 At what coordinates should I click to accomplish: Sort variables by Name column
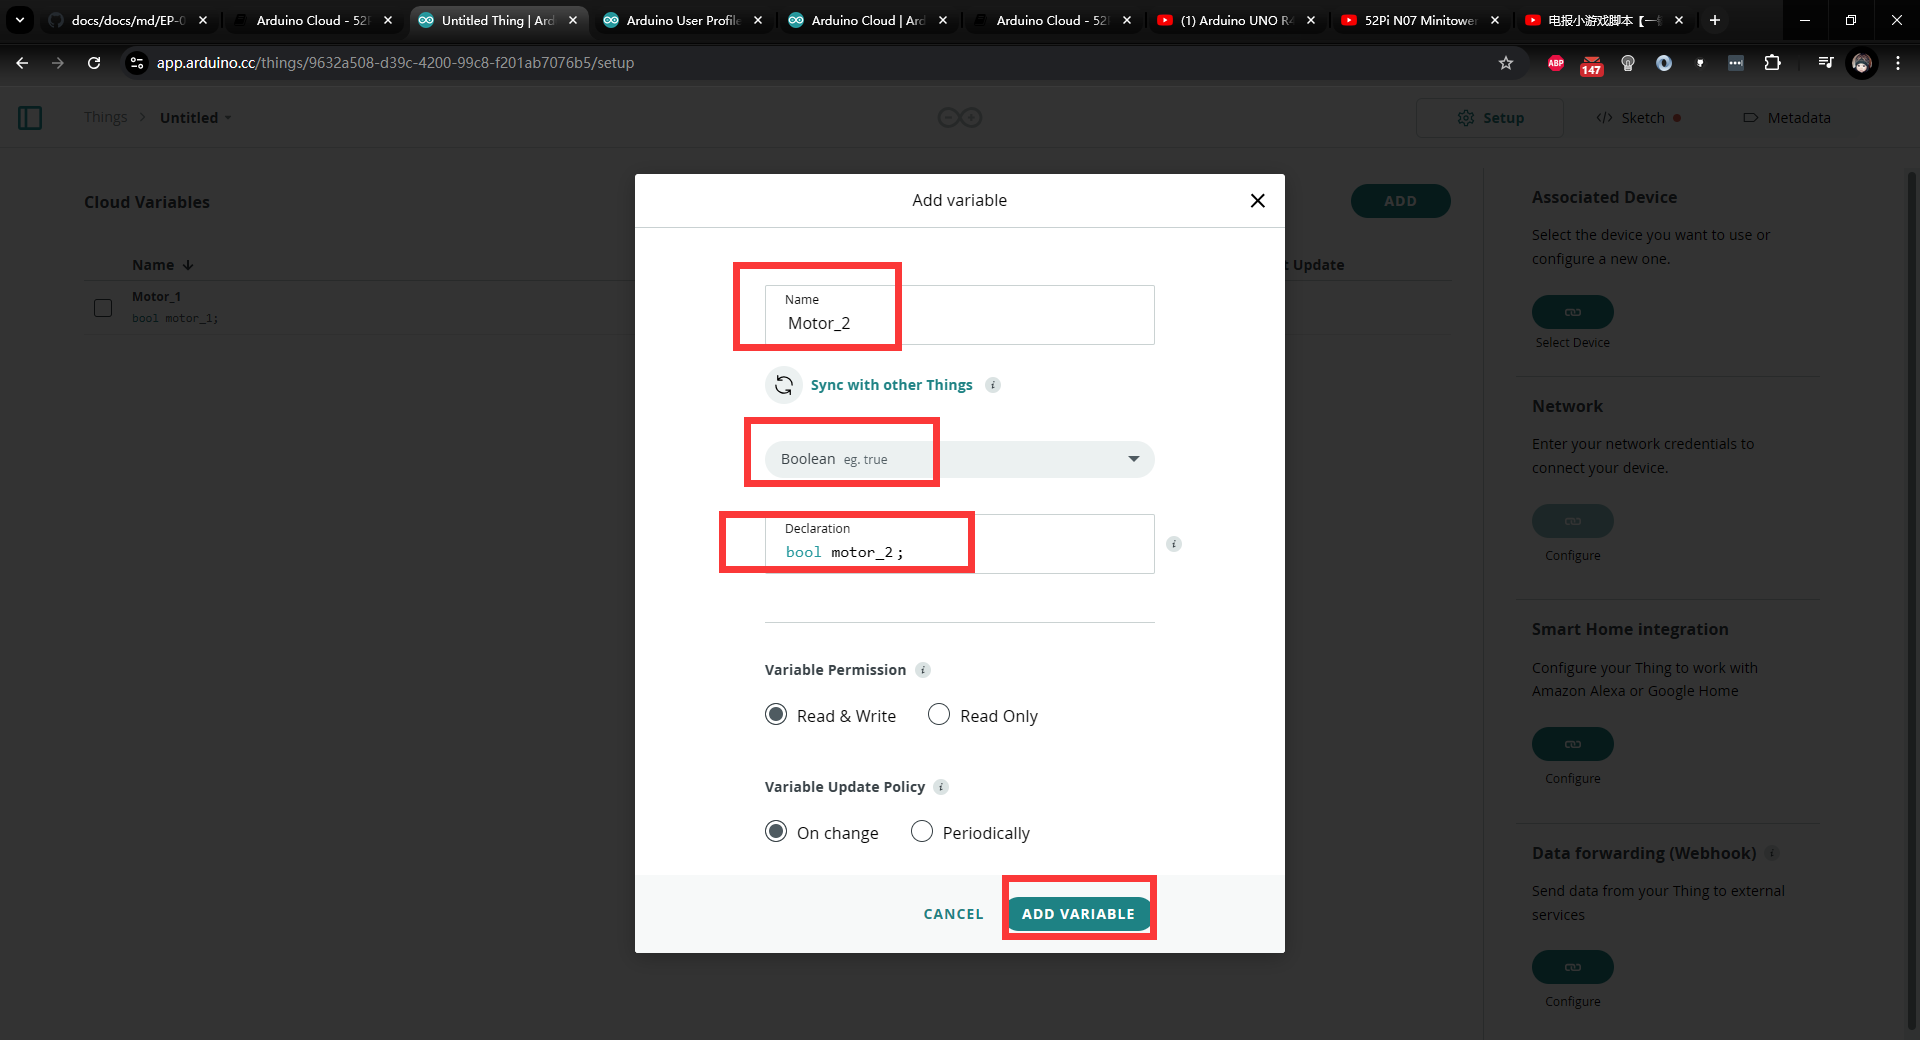162,265
